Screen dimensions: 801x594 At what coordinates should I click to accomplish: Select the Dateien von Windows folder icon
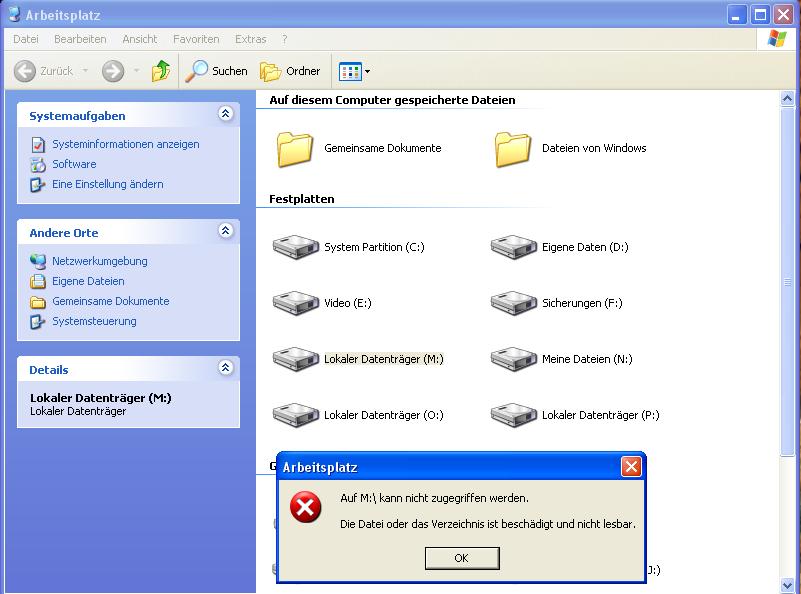512,149
